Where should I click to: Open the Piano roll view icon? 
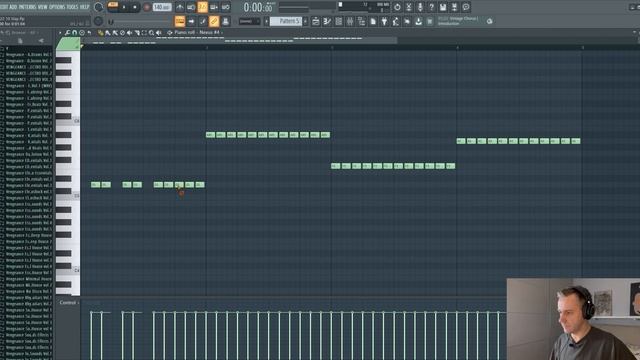coord(327,21)
